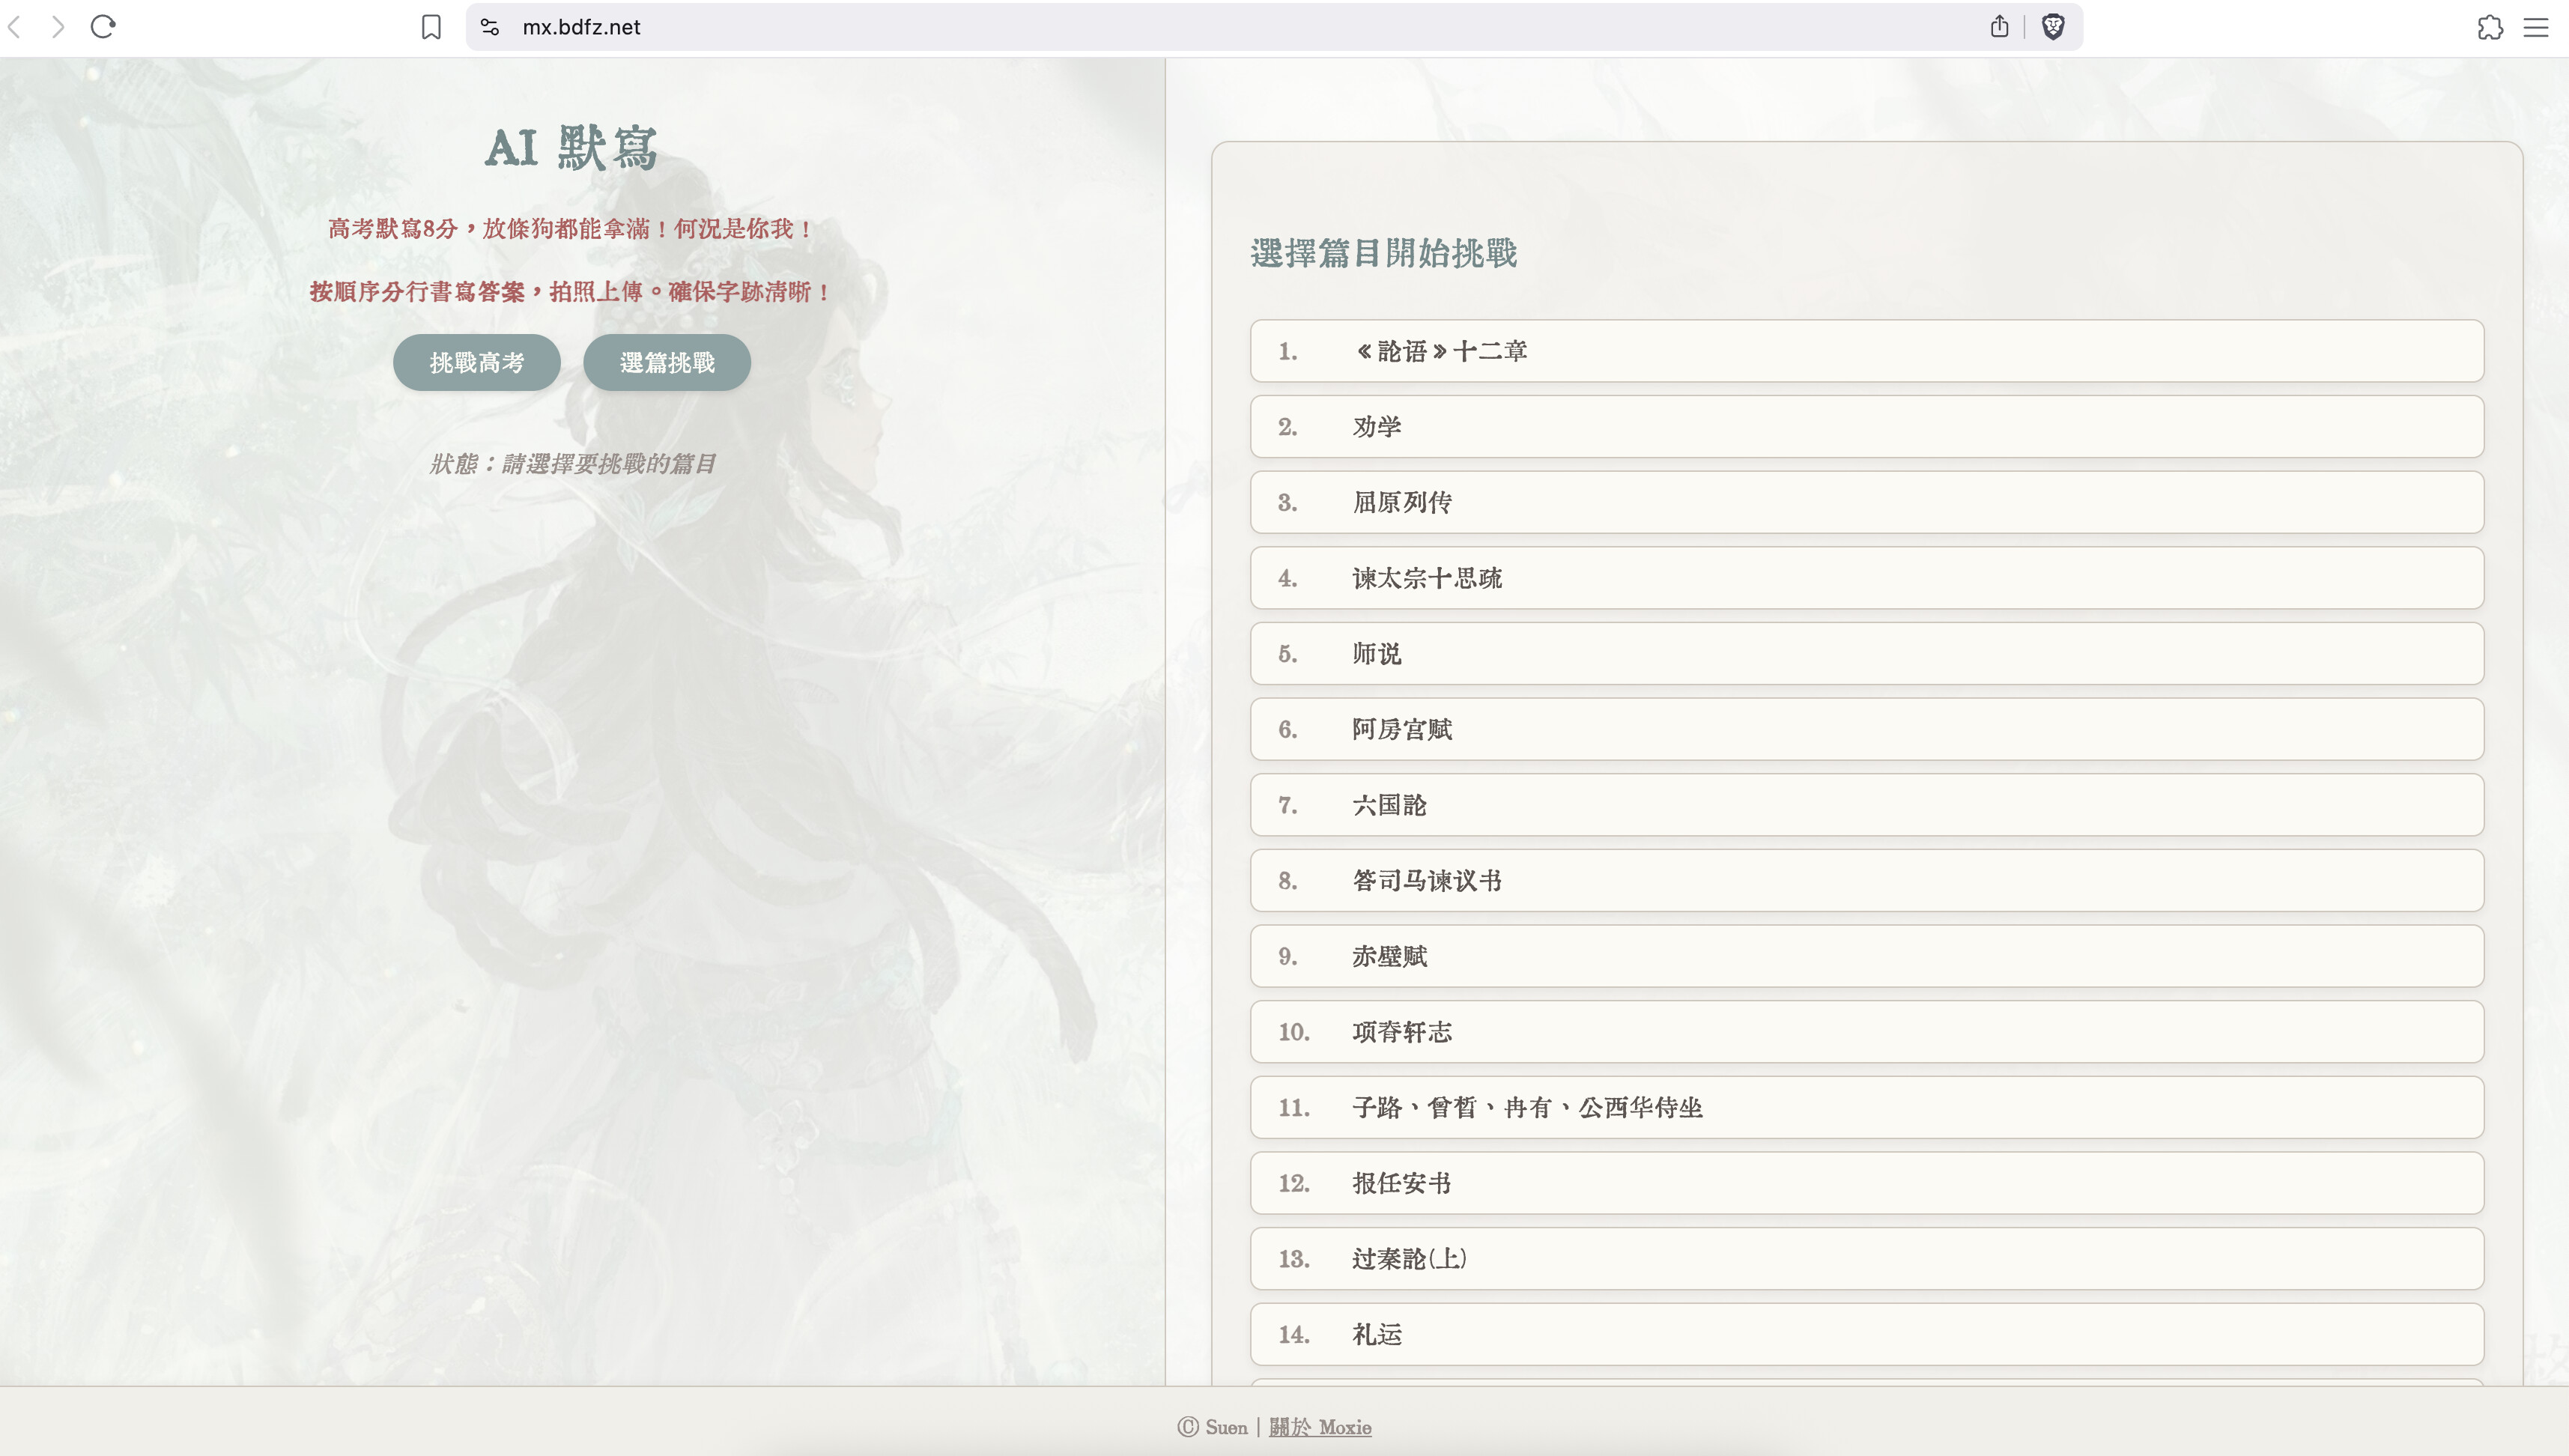The image size is (2569, 1456).
Task: Click the address bar URL mx.bdfz.net
Action: pyautogui.click(x=581, y=27)
